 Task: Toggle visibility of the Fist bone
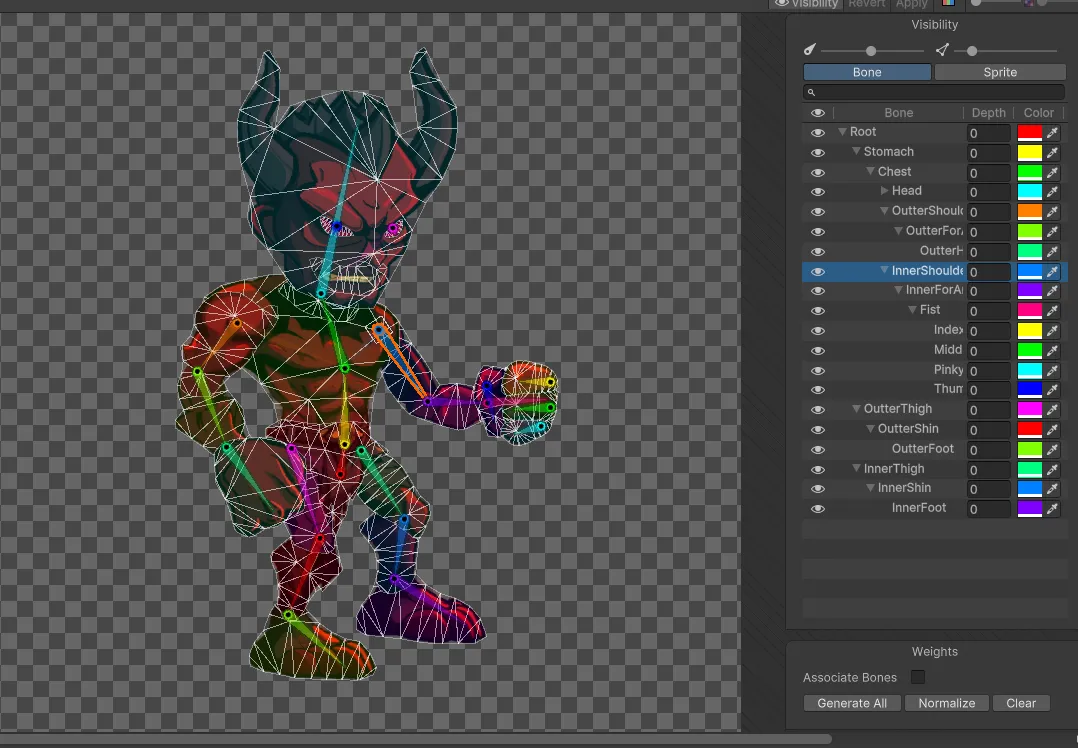817,311
